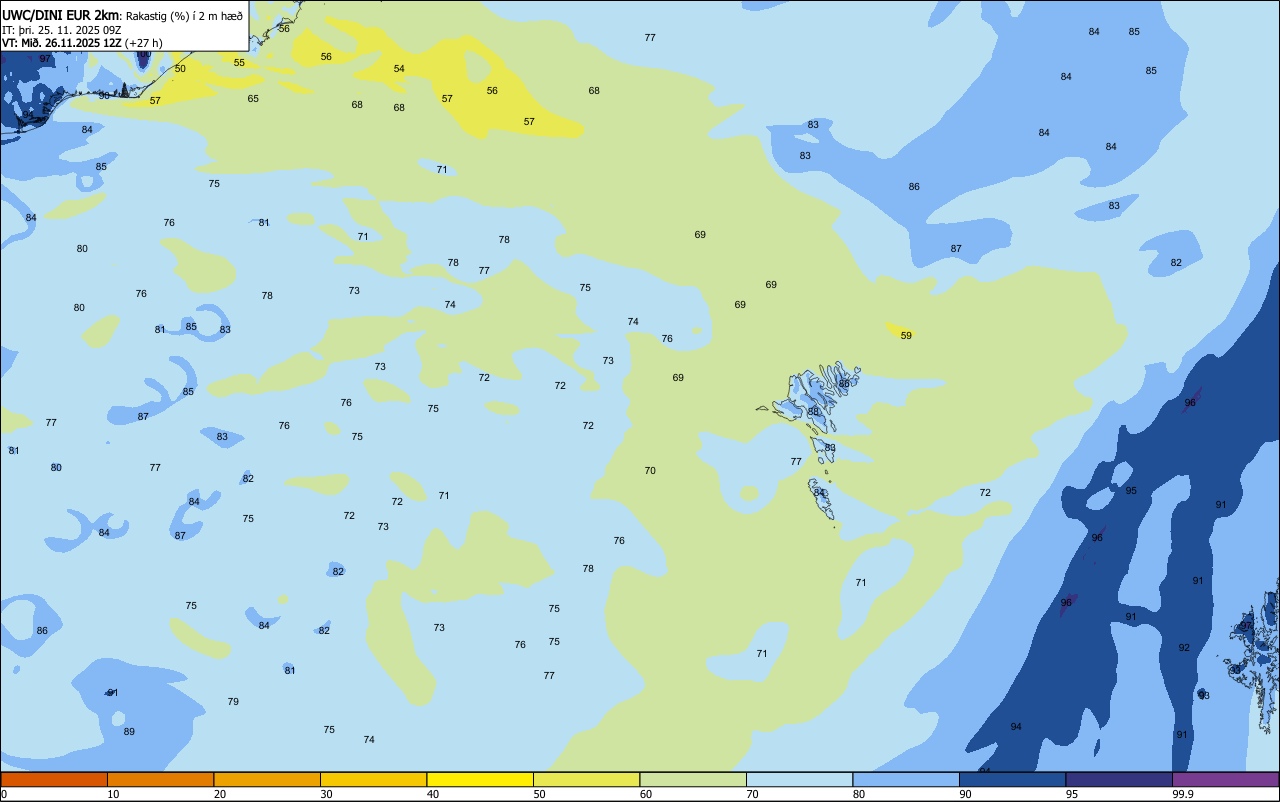Screen dimensions: 1280x802
Task: Click the humidity value 70 on the map
Action: pyautogui.click(x=650, y=471)
